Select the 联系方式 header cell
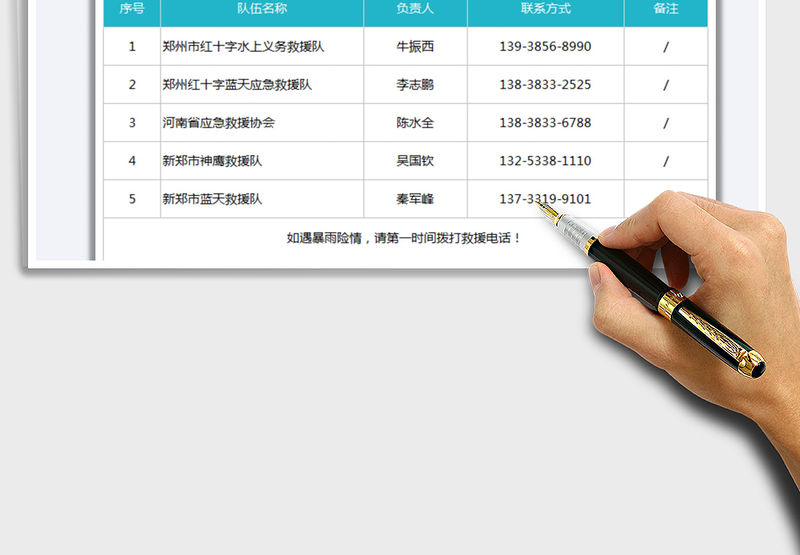This screenshot has width=800, height=555. pyautogui.click(x=545, y=9)
